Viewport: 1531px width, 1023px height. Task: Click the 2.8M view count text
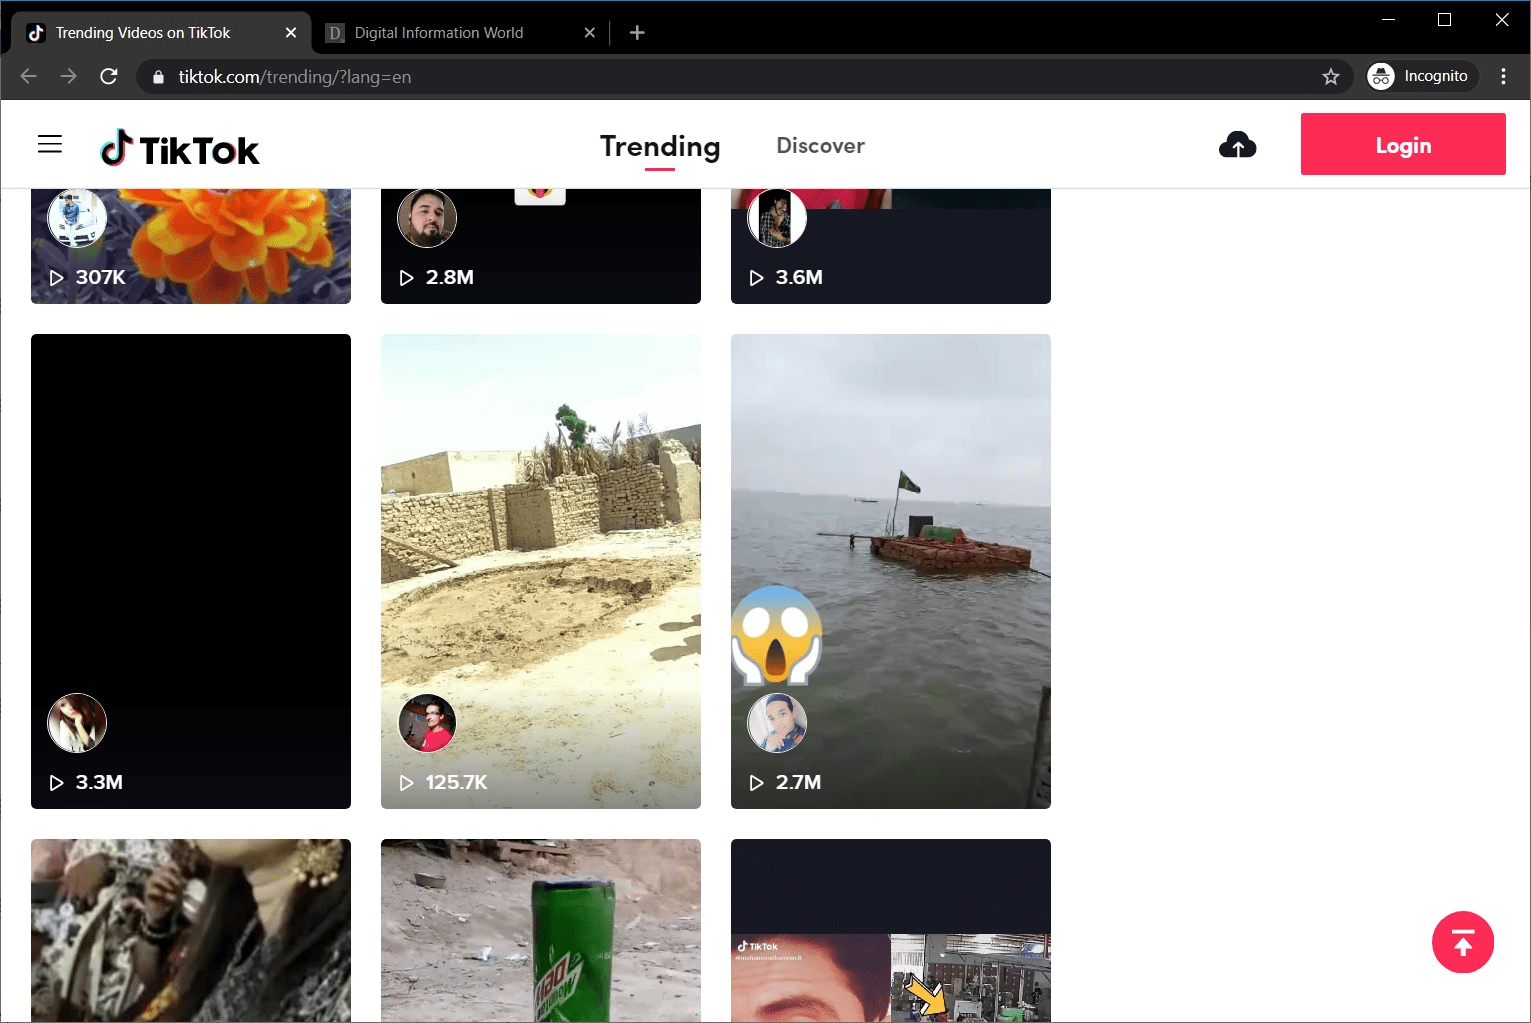click(450, 278)
